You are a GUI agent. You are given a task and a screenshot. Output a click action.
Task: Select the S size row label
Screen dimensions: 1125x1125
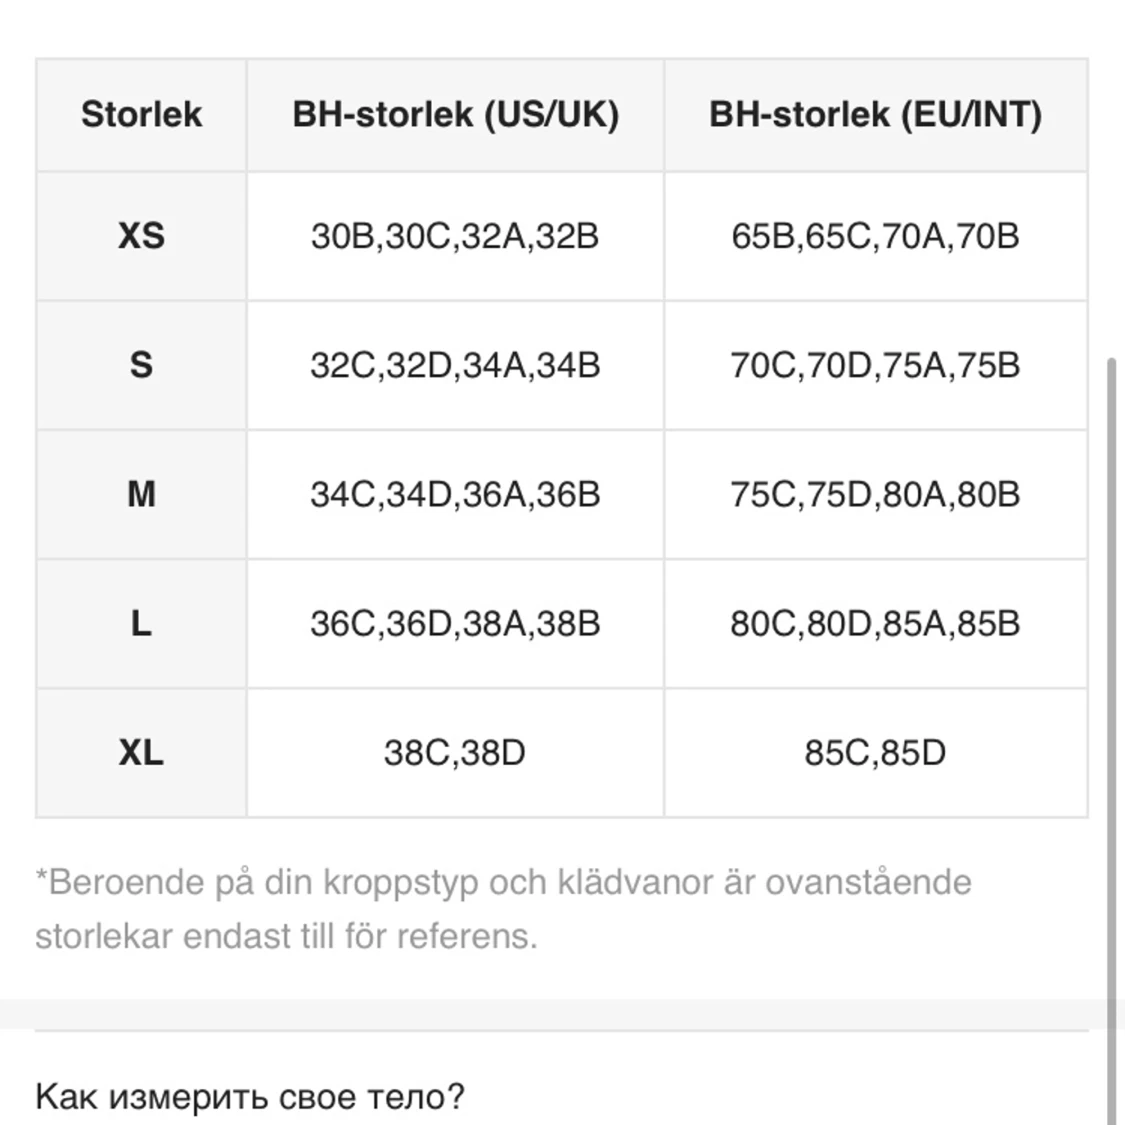pos(141,365)
